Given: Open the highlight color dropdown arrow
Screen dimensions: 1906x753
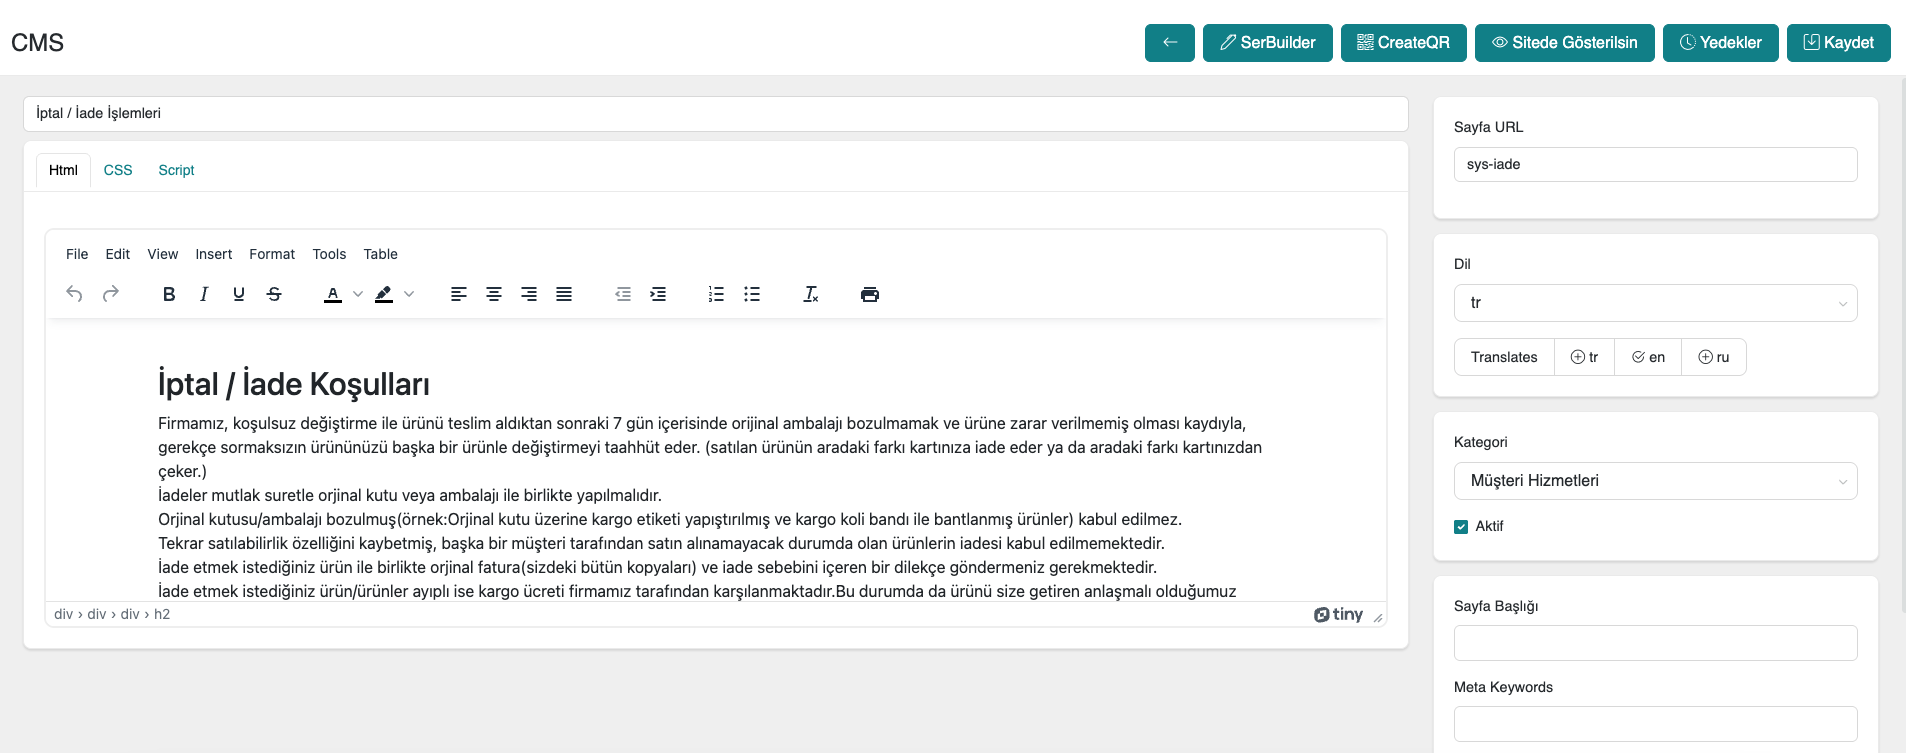Looking at the screenshot, I should click(x=409, y=294).
